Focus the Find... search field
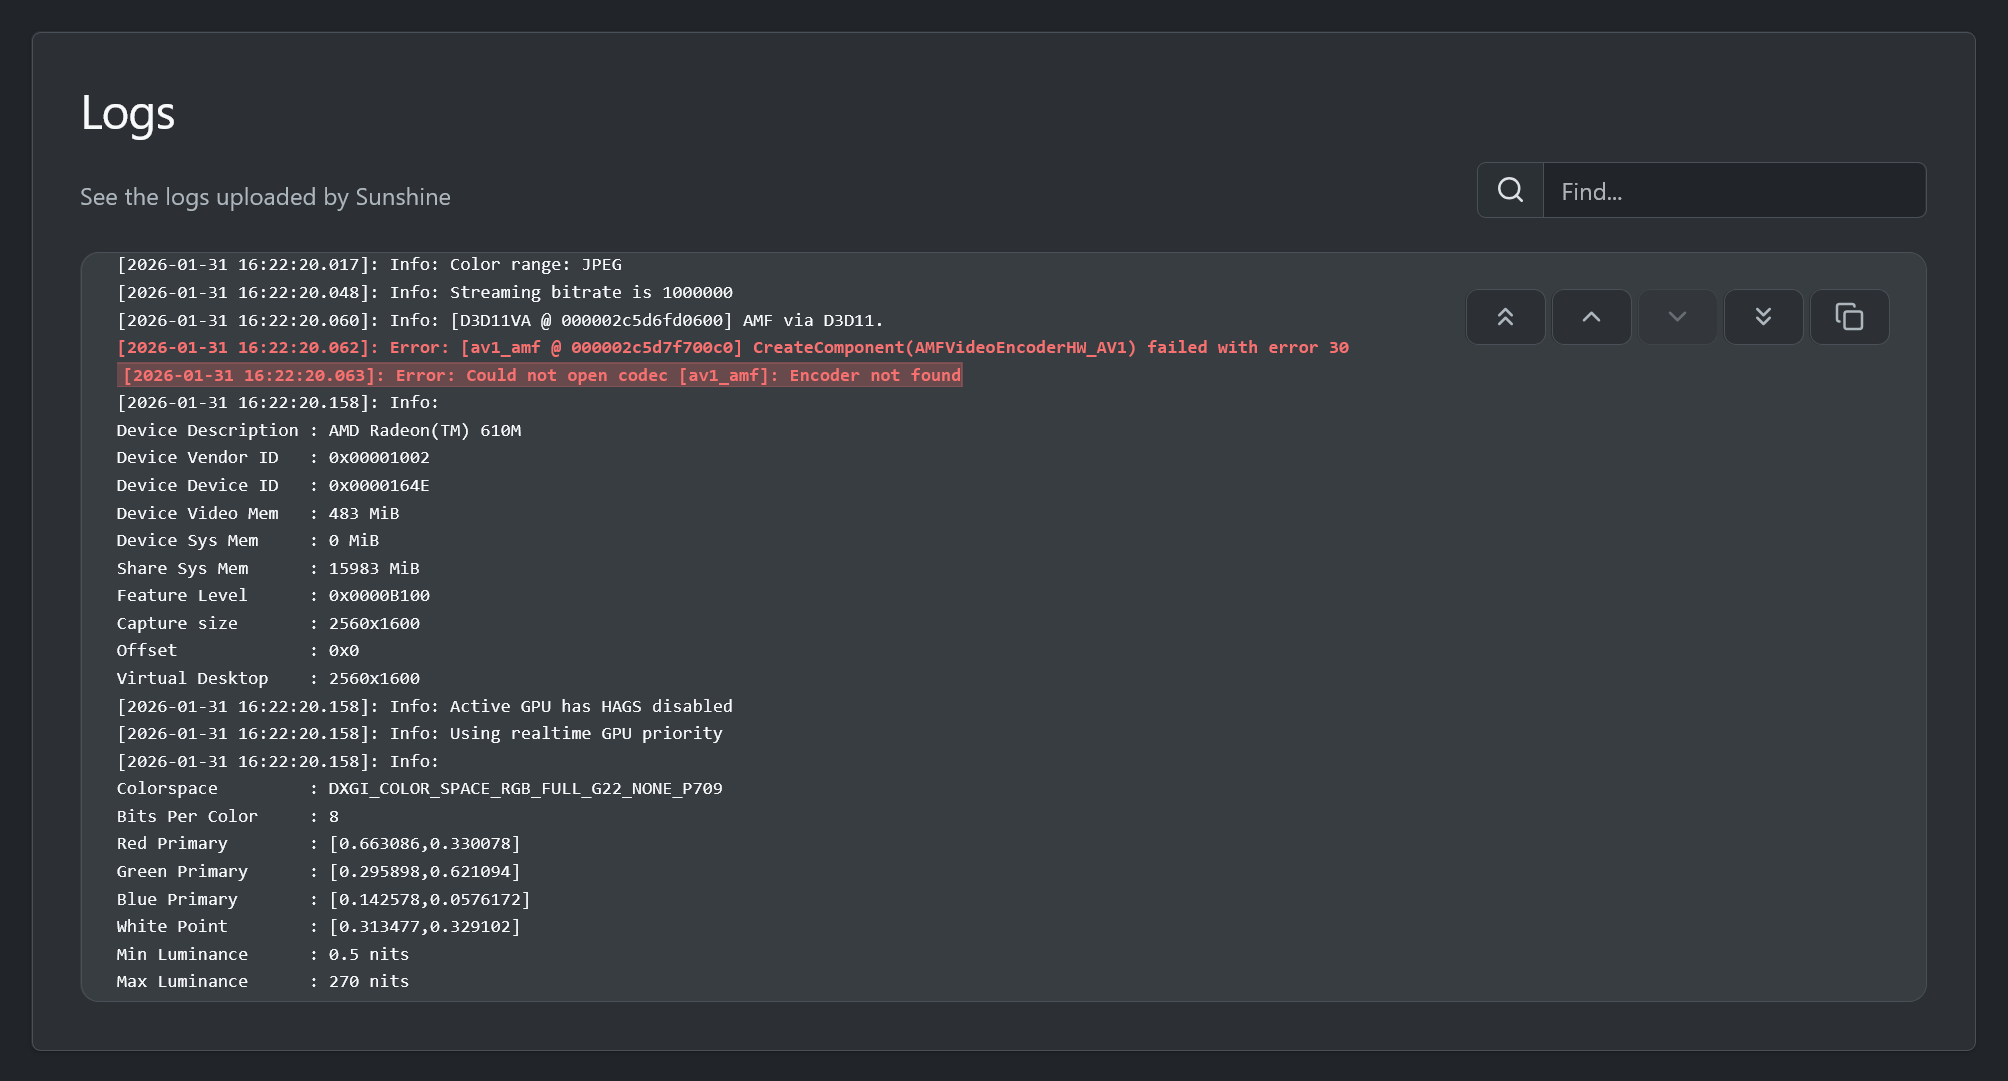The height and width of the screenshot is (1081, 2008). pos(1733,191)
